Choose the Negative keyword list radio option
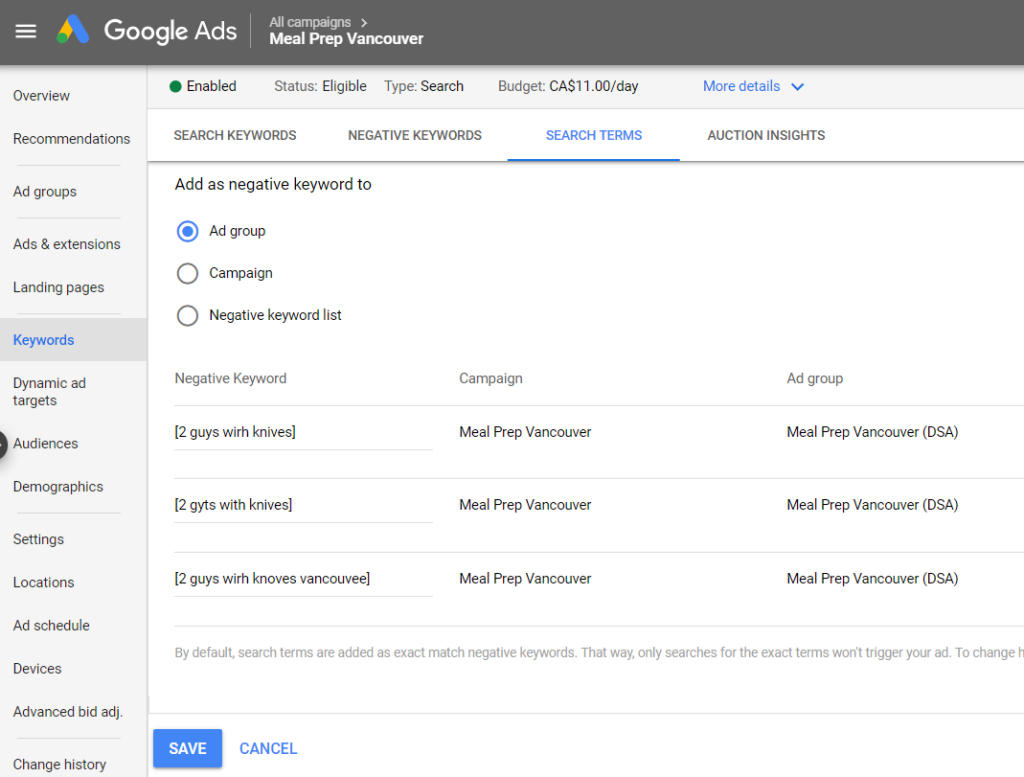Screen dimensions: 1024x777 (x=187, y=315)
